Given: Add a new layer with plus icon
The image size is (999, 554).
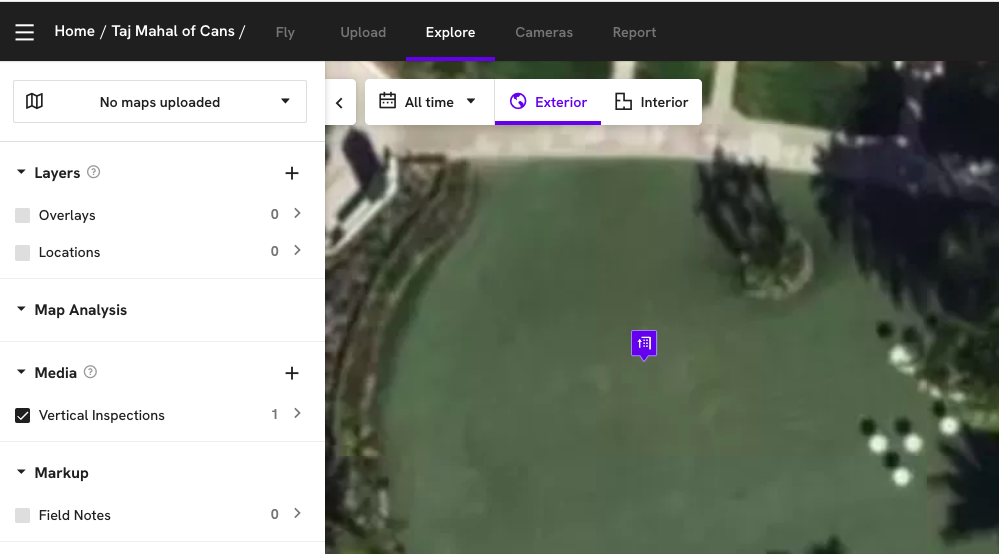Looking at the screenshot, I should pyautogui.click(x=292, y=173).
